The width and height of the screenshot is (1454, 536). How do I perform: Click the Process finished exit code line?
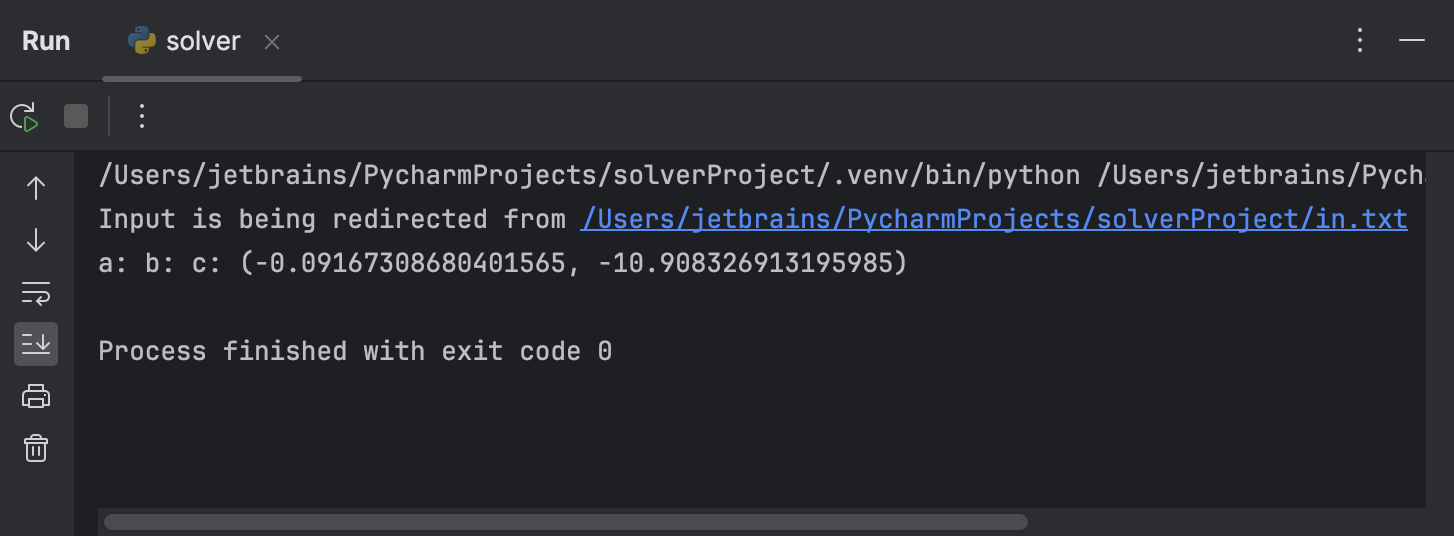(x=355, y=351)
